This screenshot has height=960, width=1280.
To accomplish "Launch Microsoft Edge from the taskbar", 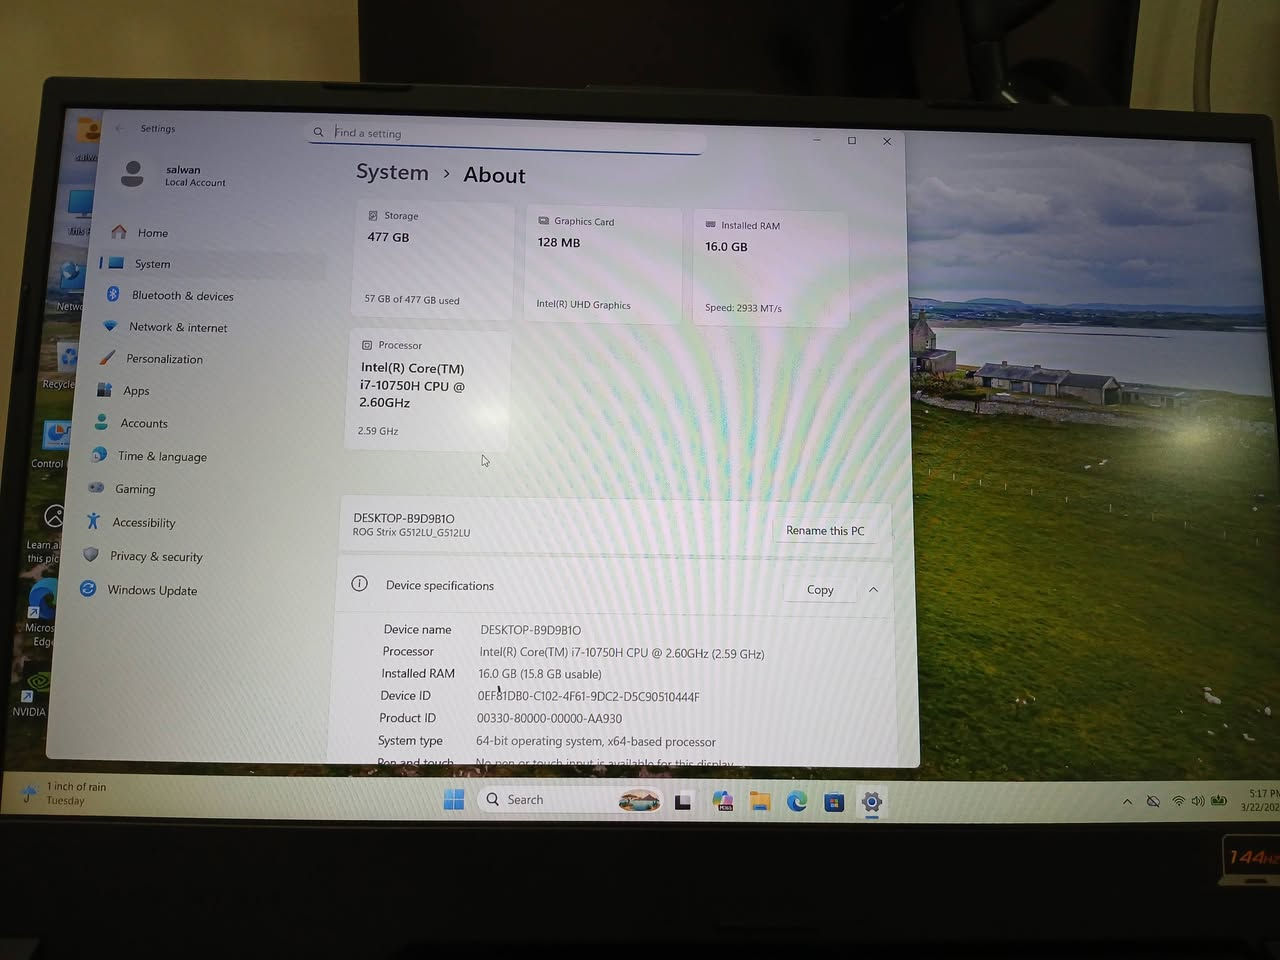I will [797, 801].
